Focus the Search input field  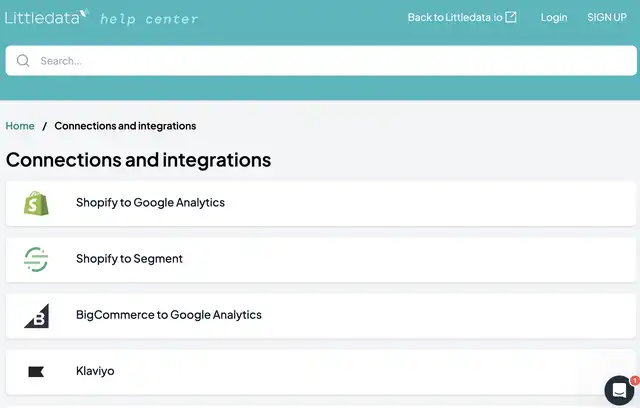point(321,61)
